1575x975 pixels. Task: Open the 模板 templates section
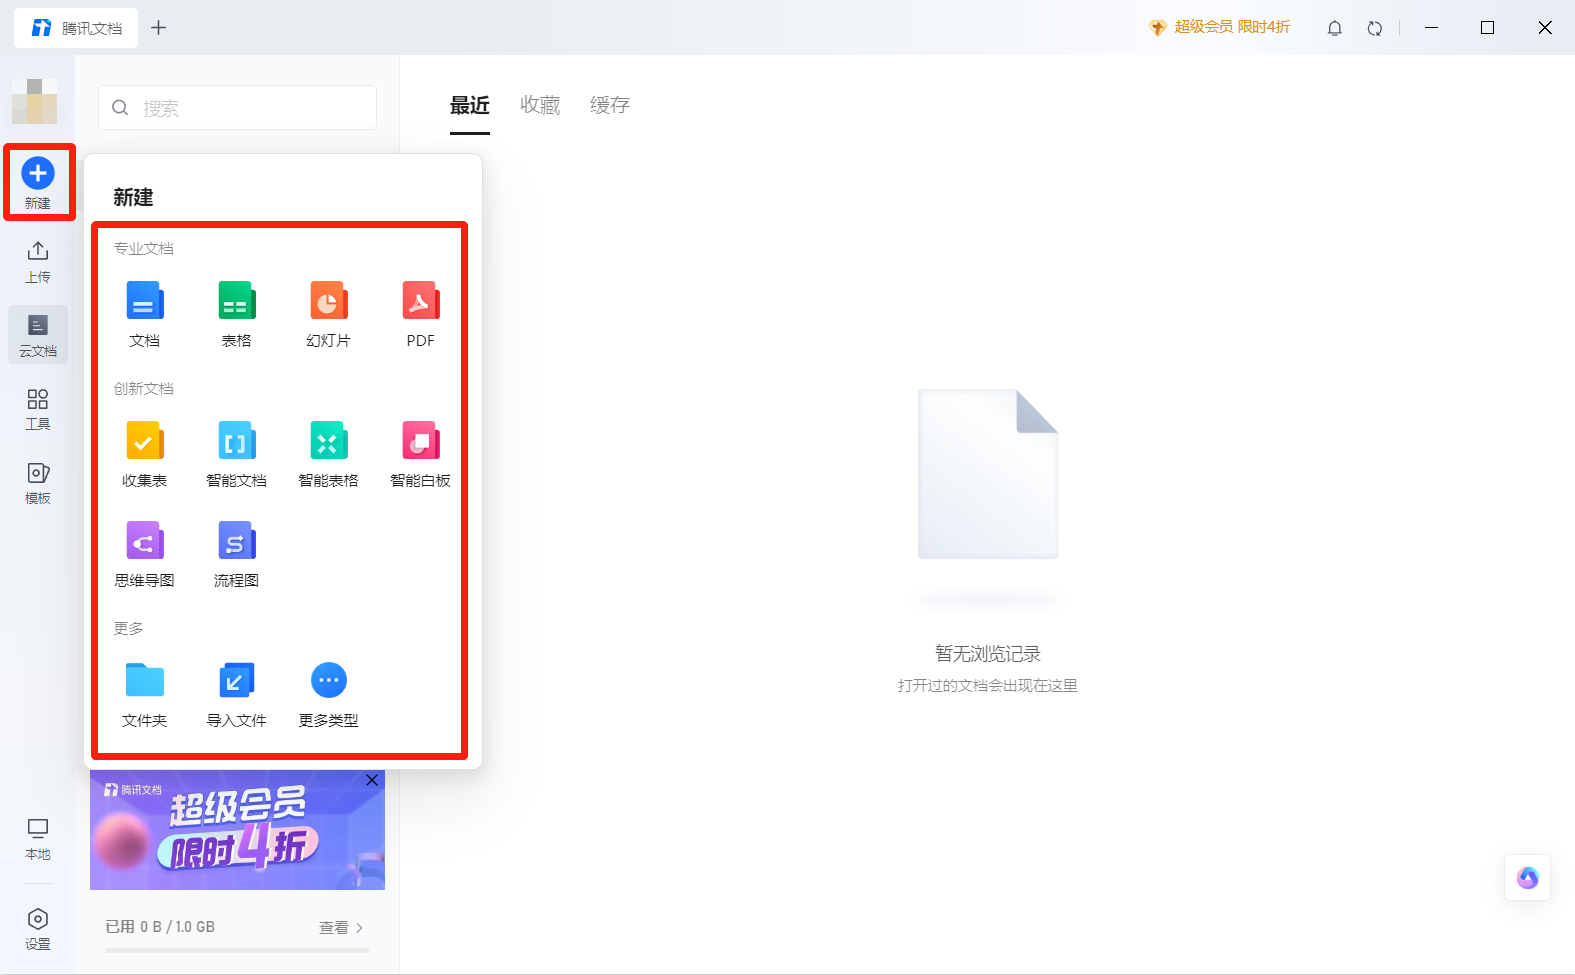click(x=38, y=483)
